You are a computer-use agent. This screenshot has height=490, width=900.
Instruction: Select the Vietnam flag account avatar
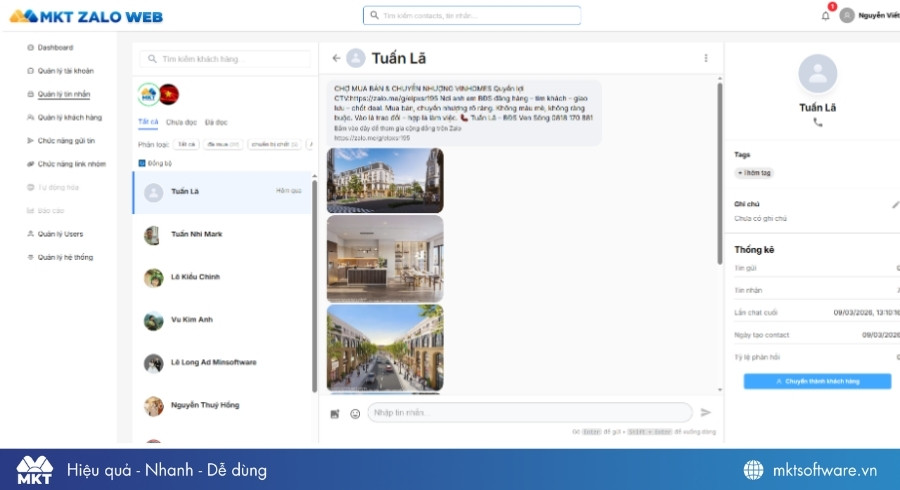point(169,94)
